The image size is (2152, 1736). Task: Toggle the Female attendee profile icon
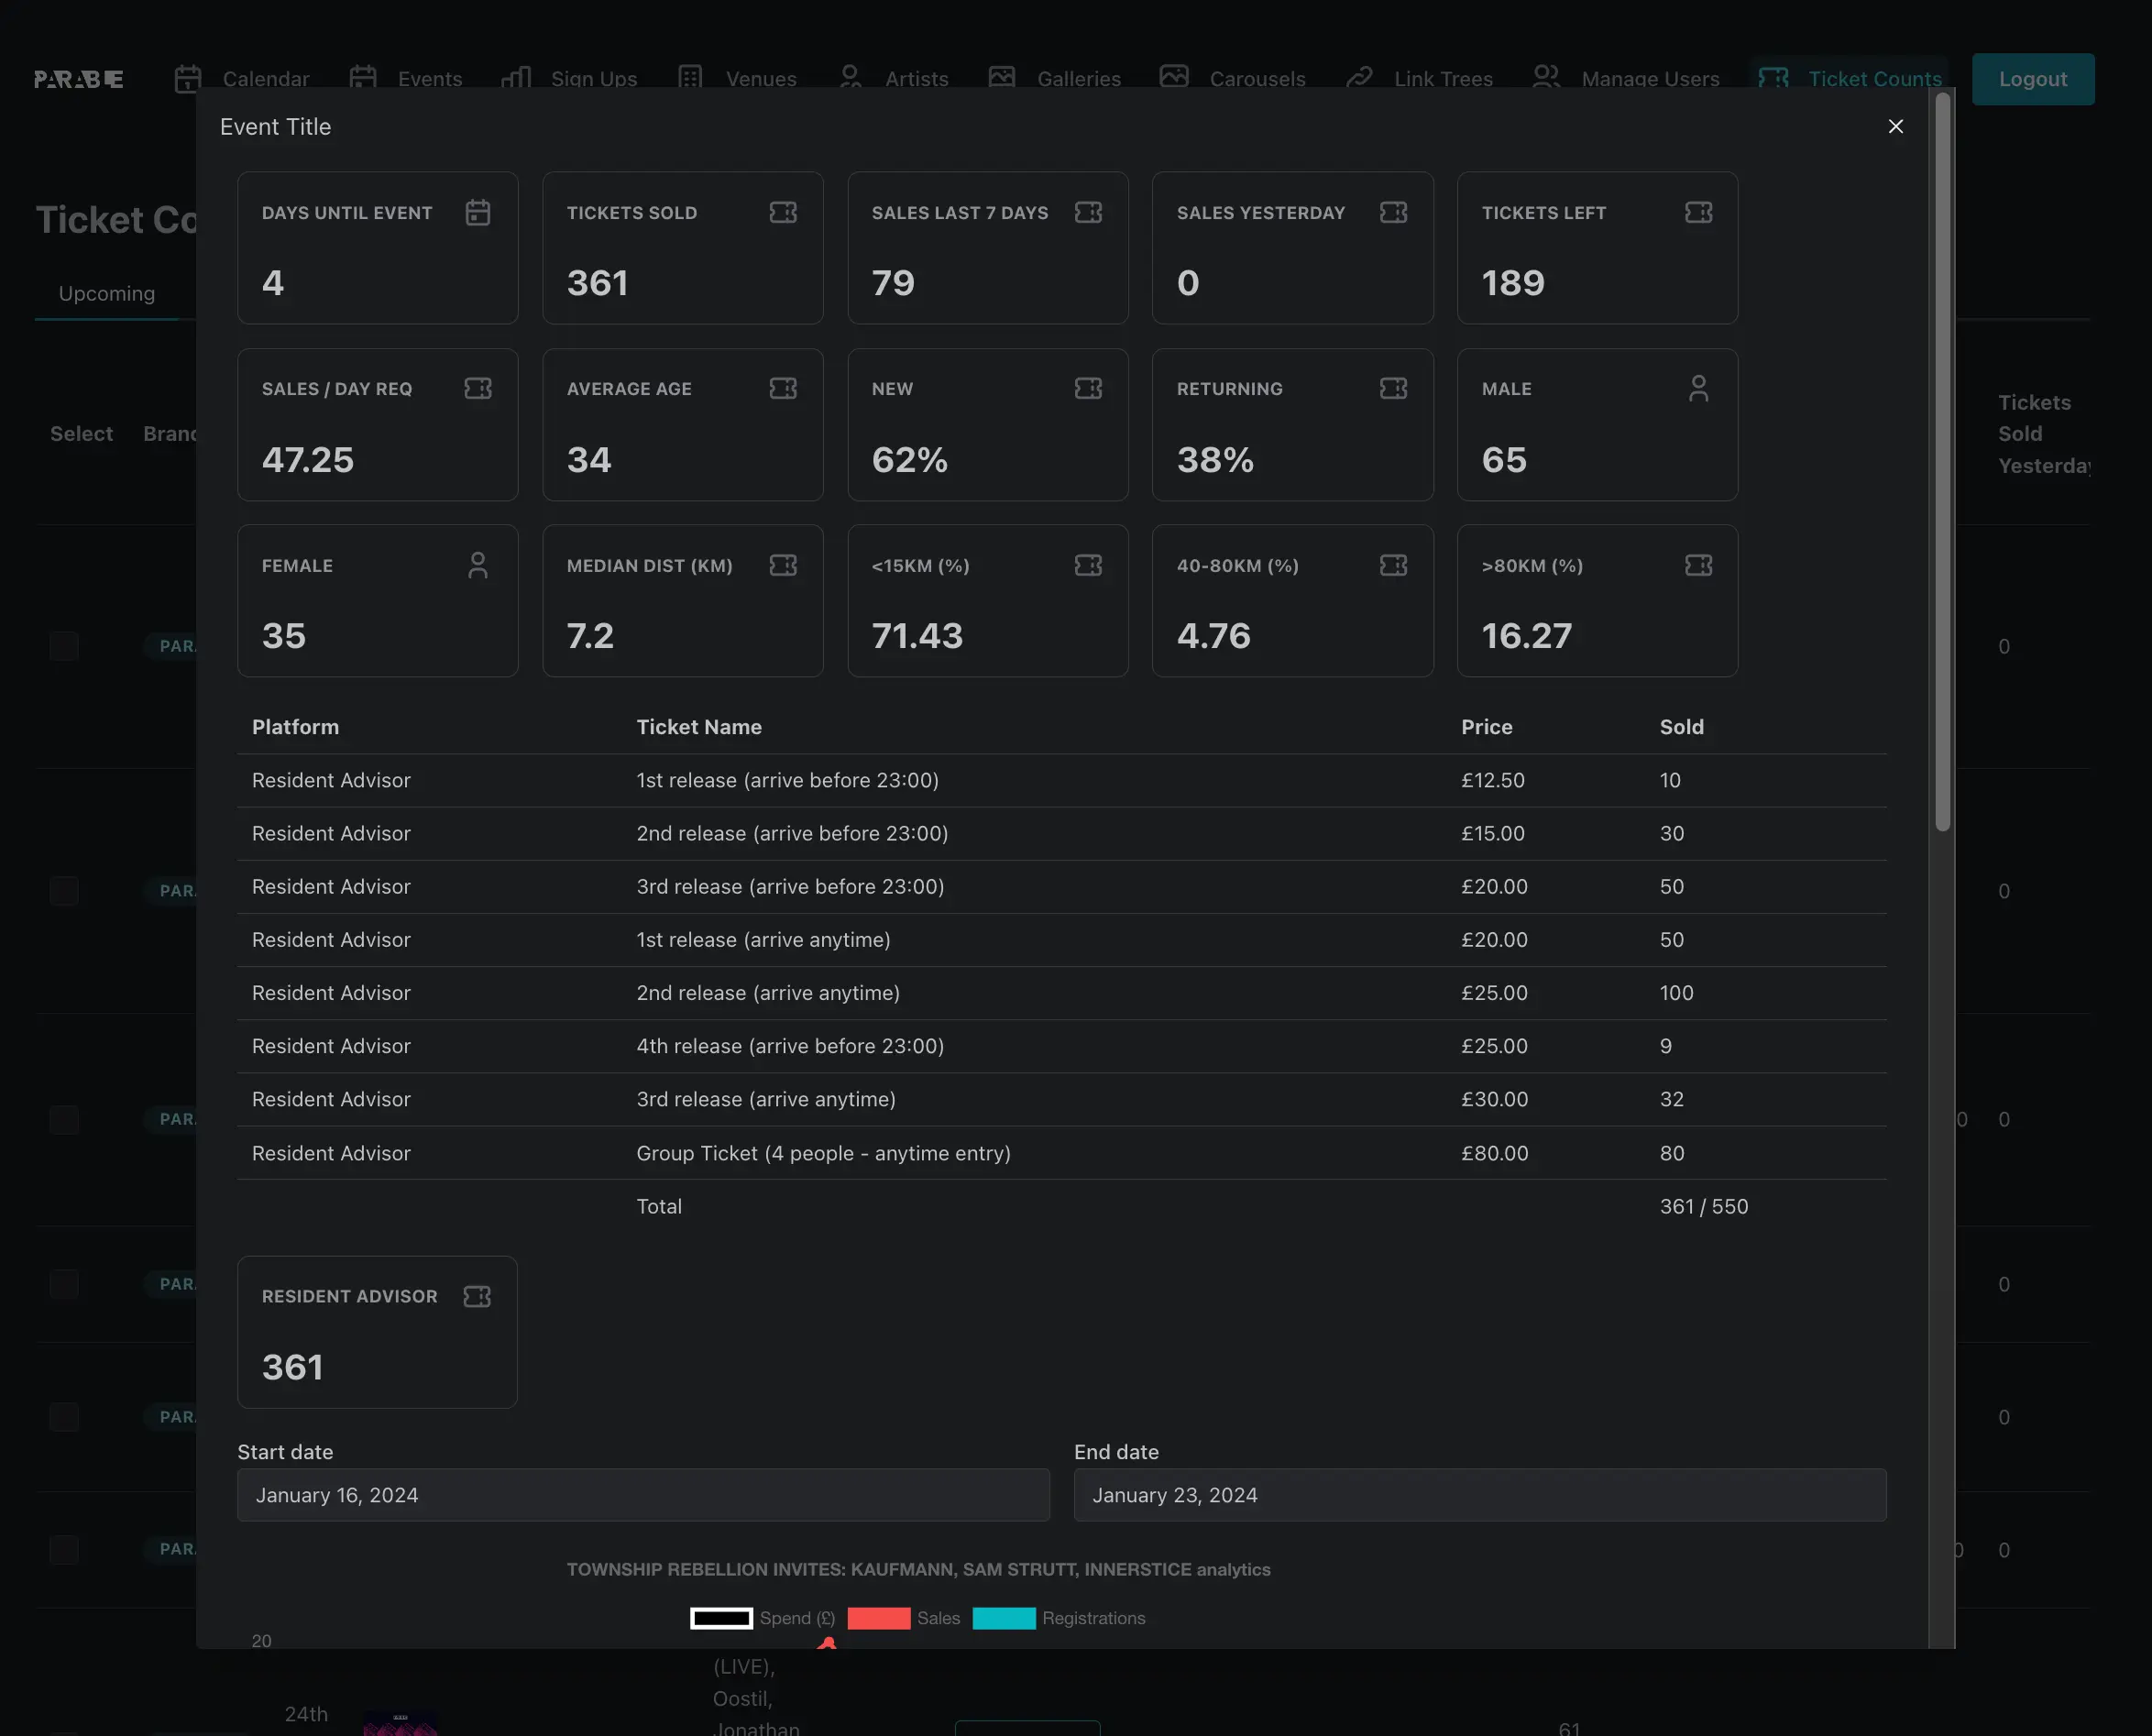[477, 566]
